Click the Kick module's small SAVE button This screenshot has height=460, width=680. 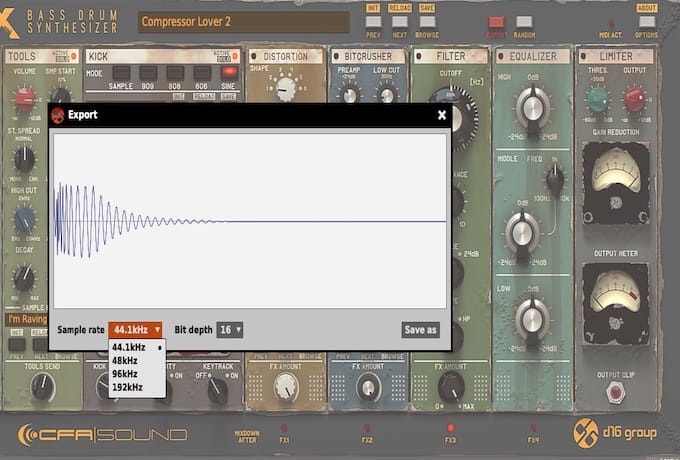(228, 97)
